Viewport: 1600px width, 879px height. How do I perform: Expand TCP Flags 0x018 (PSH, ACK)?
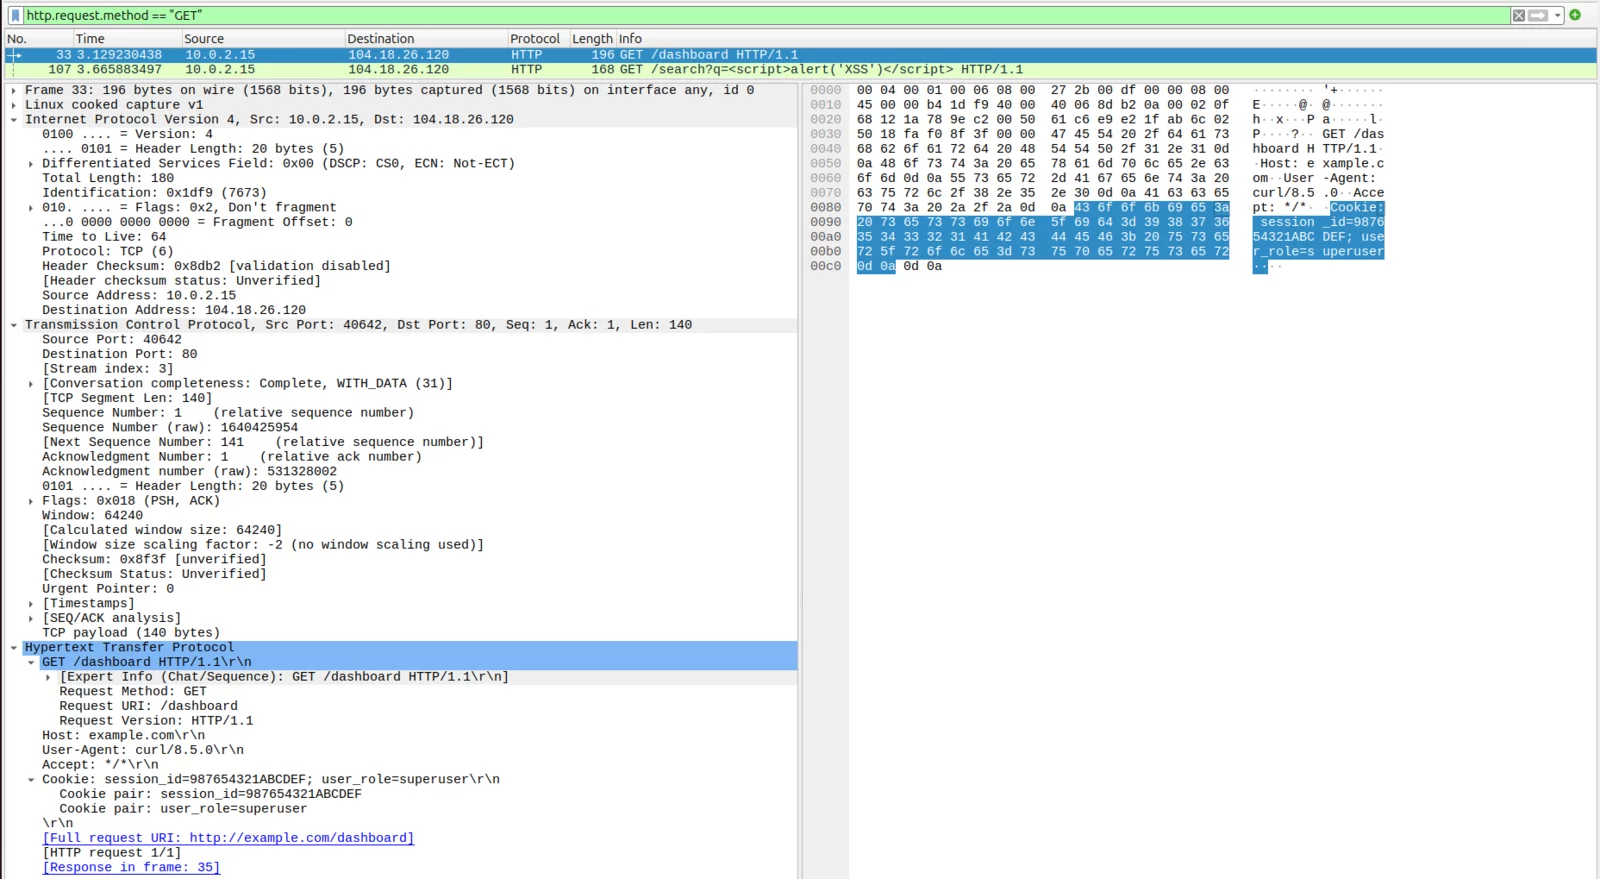tap(31, 501)
